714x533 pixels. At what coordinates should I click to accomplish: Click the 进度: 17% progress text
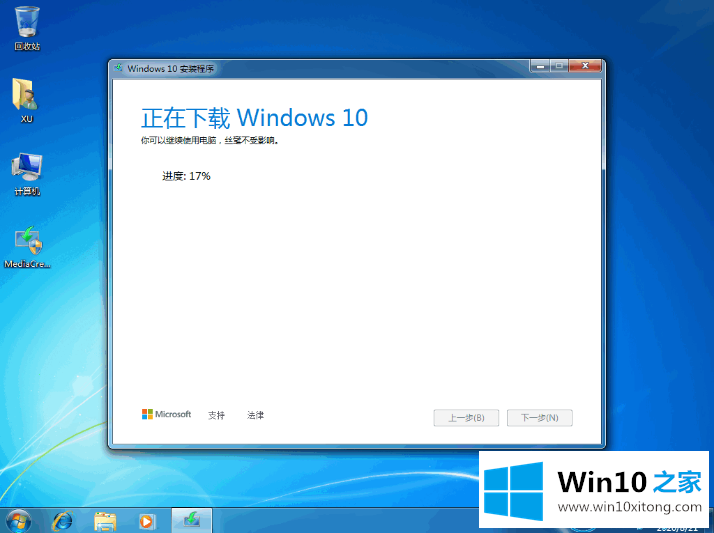point(186,176)
